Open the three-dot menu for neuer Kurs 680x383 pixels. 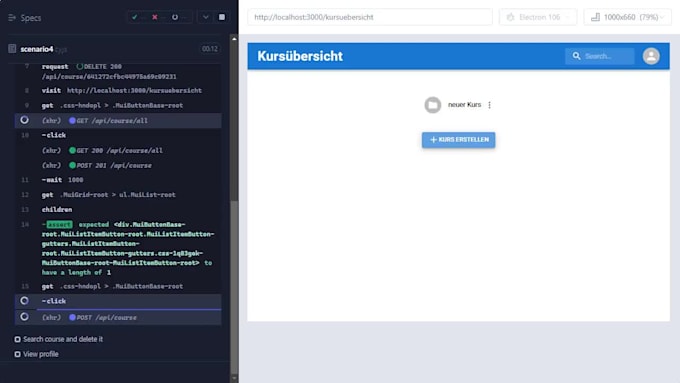coord(490,105)
